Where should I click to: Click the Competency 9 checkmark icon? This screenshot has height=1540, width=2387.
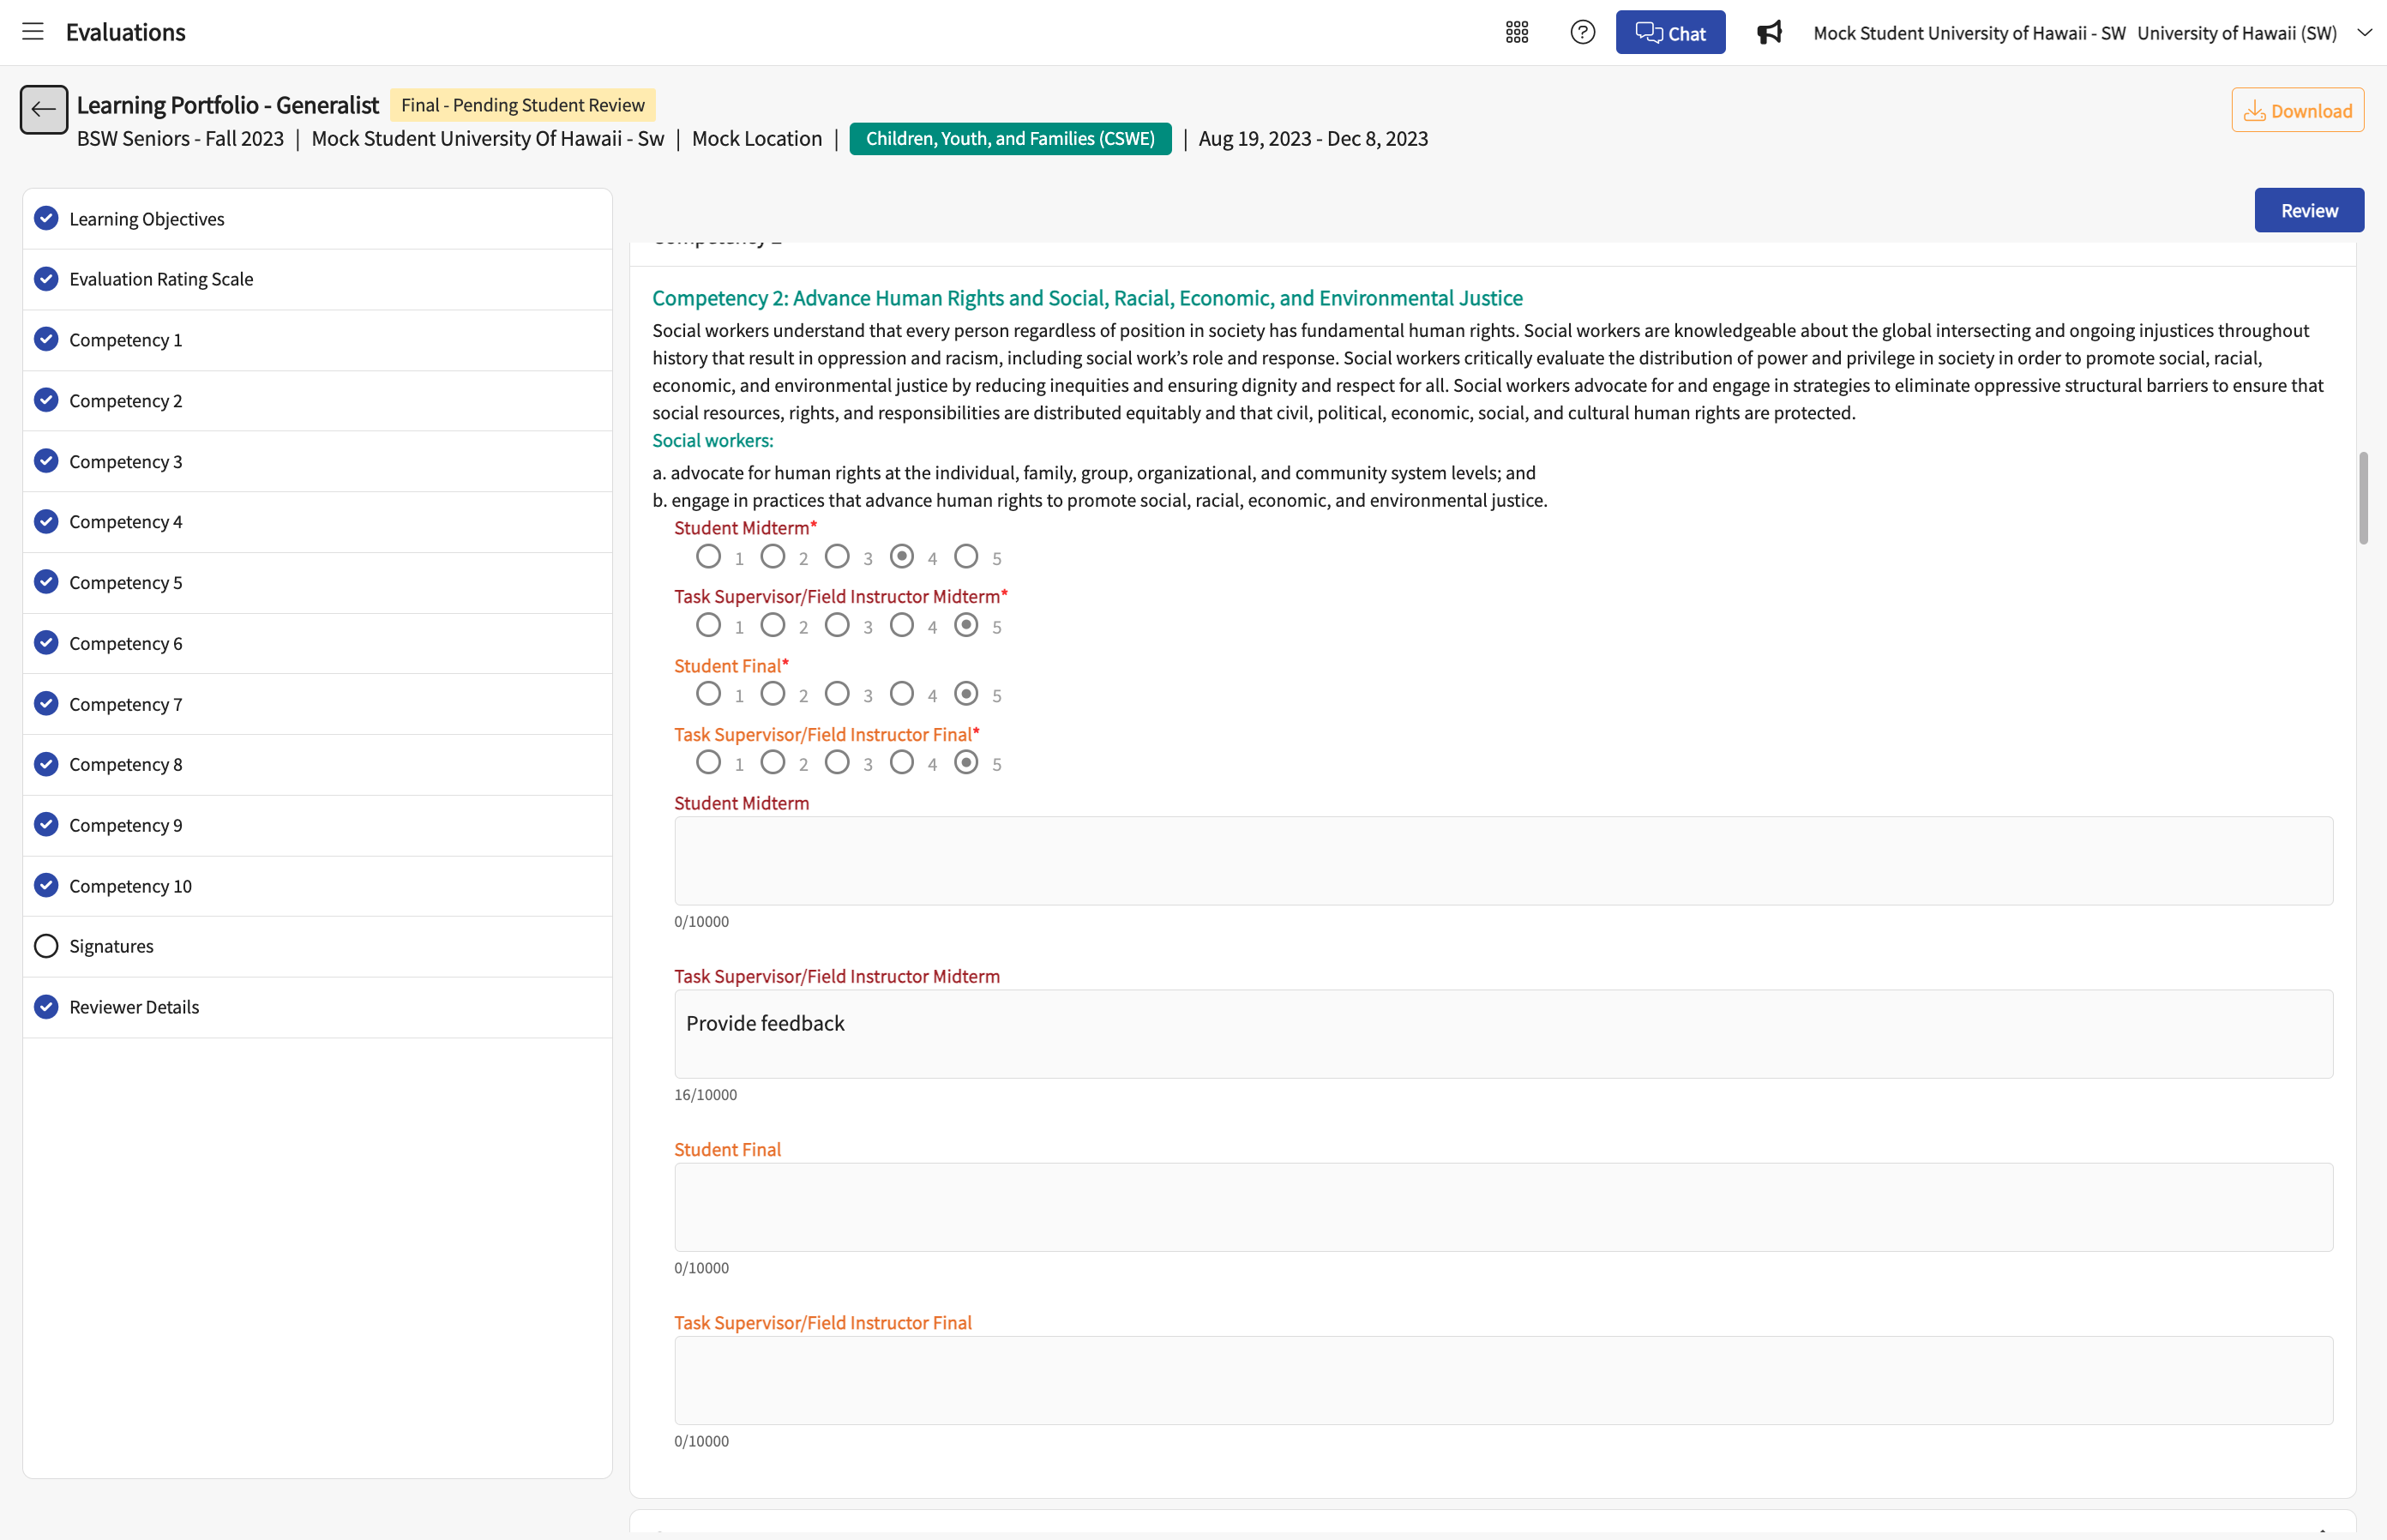pos(46,824)
